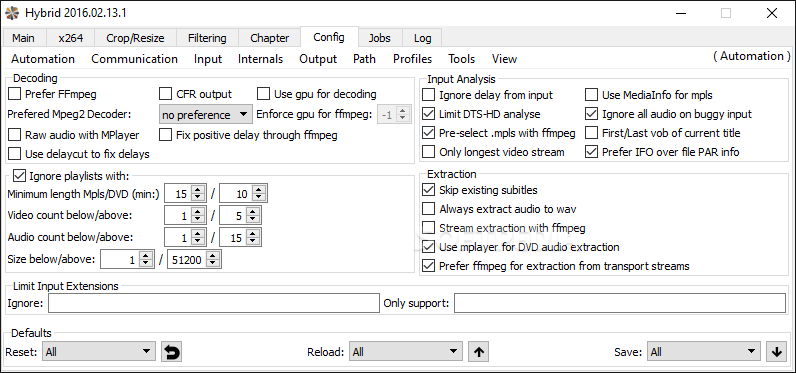Click the ( Automation ) label at top right
Screen dimensions: 796x373
coord(752,56)
